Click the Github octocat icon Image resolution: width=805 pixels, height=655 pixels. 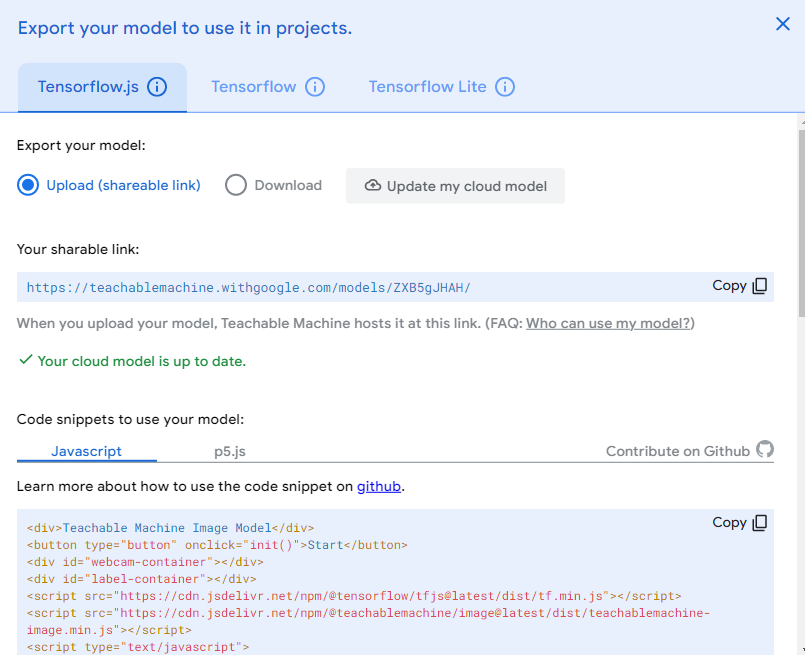765,450
